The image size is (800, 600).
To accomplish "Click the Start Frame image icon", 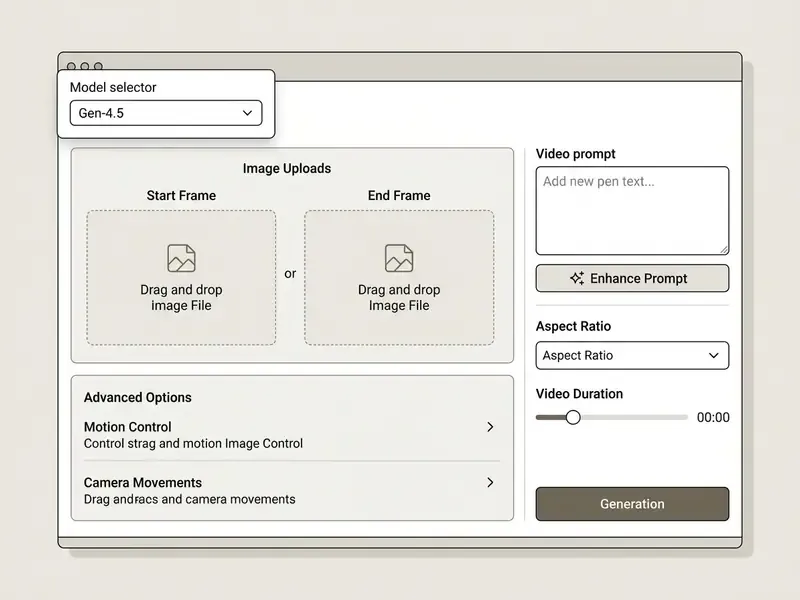I will pos(181,258).
